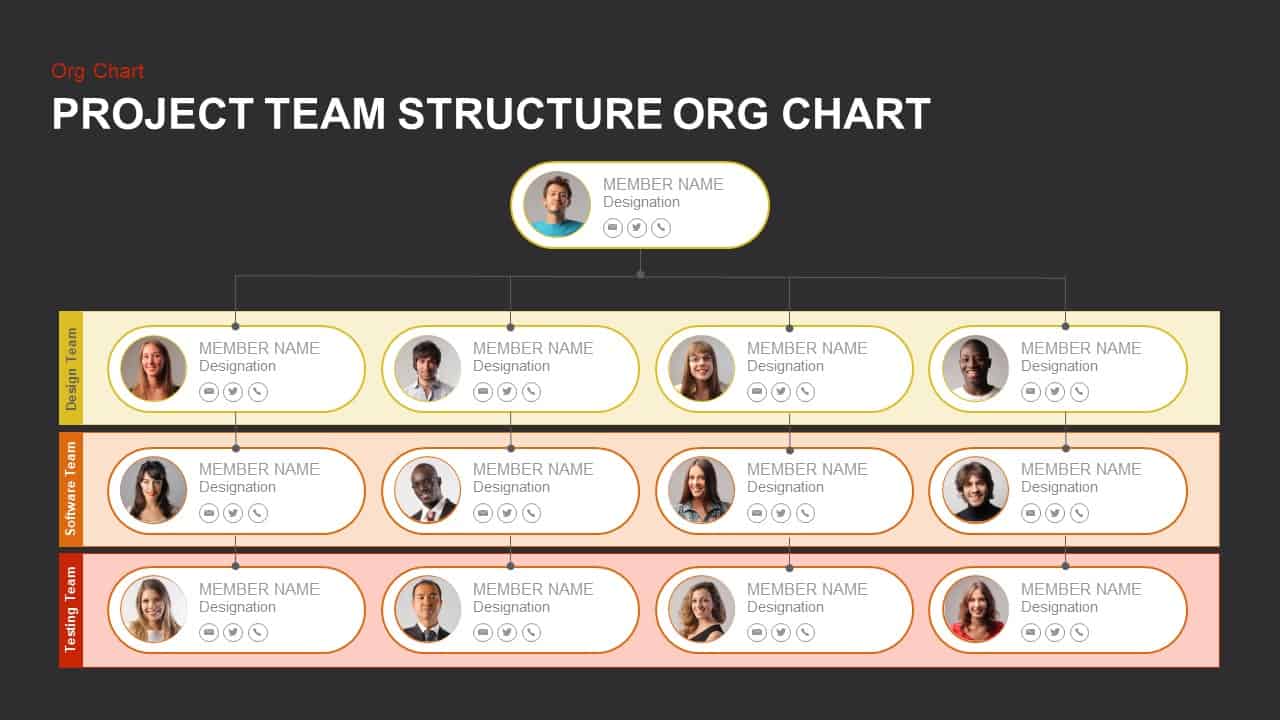Click the fourth Design Team member photo

click(x=975, y=368)
